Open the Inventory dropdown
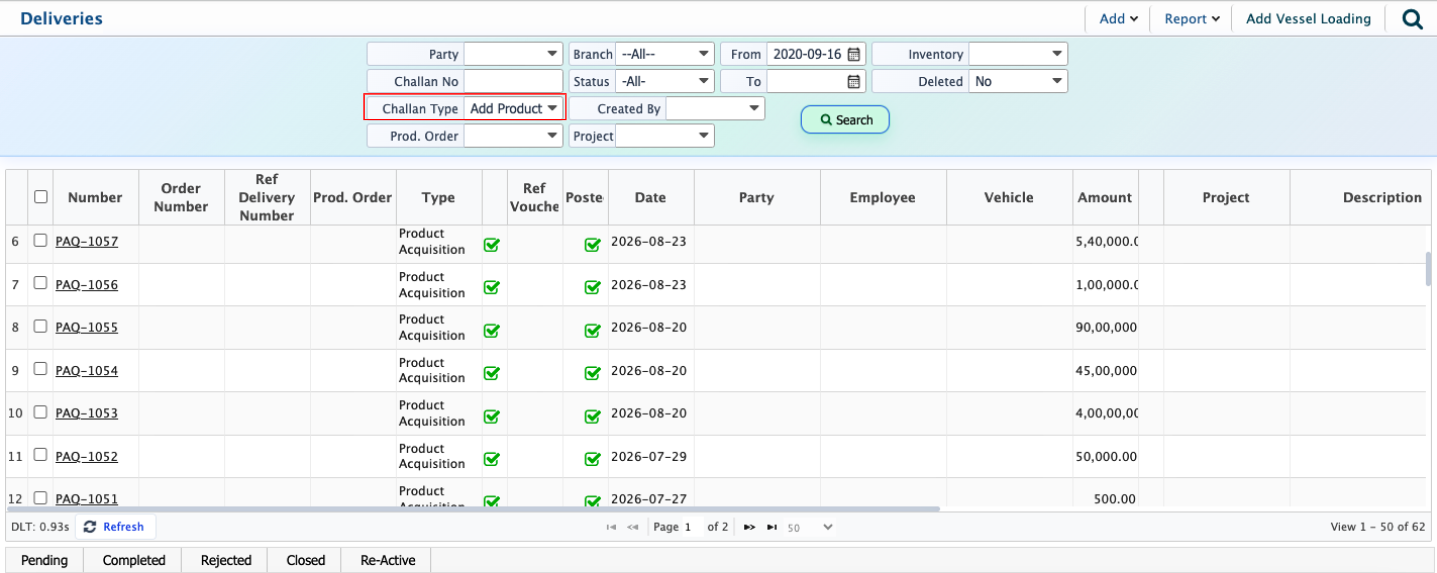The image size is (1437, 573). (x=1018, y=54)
